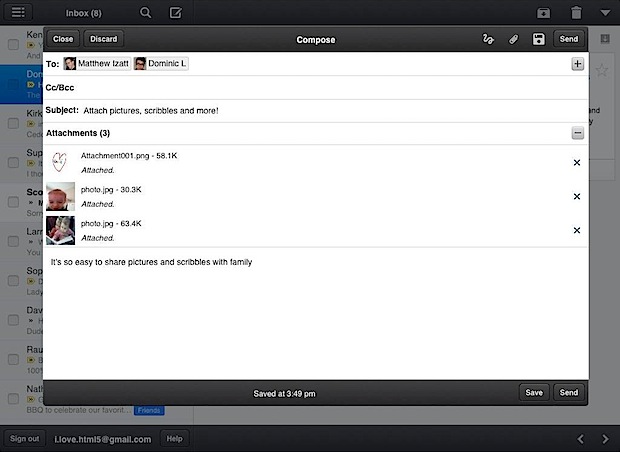
Task: Collapse the Attachments section with minus button
Action: (x=577, y=133)
